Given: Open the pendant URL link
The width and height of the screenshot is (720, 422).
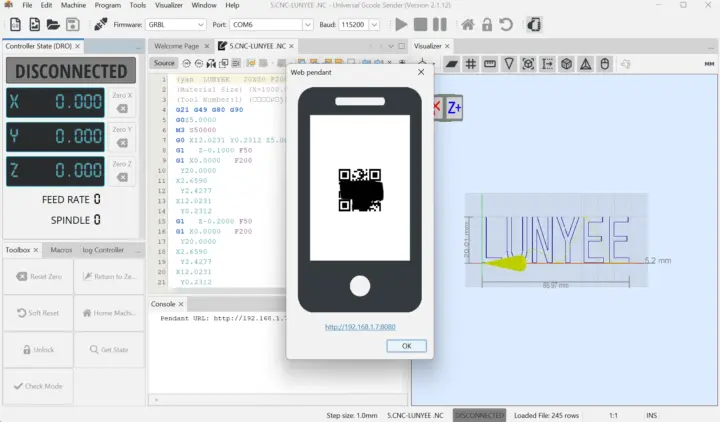Looking at the screenshot, I should click(360, 327).
